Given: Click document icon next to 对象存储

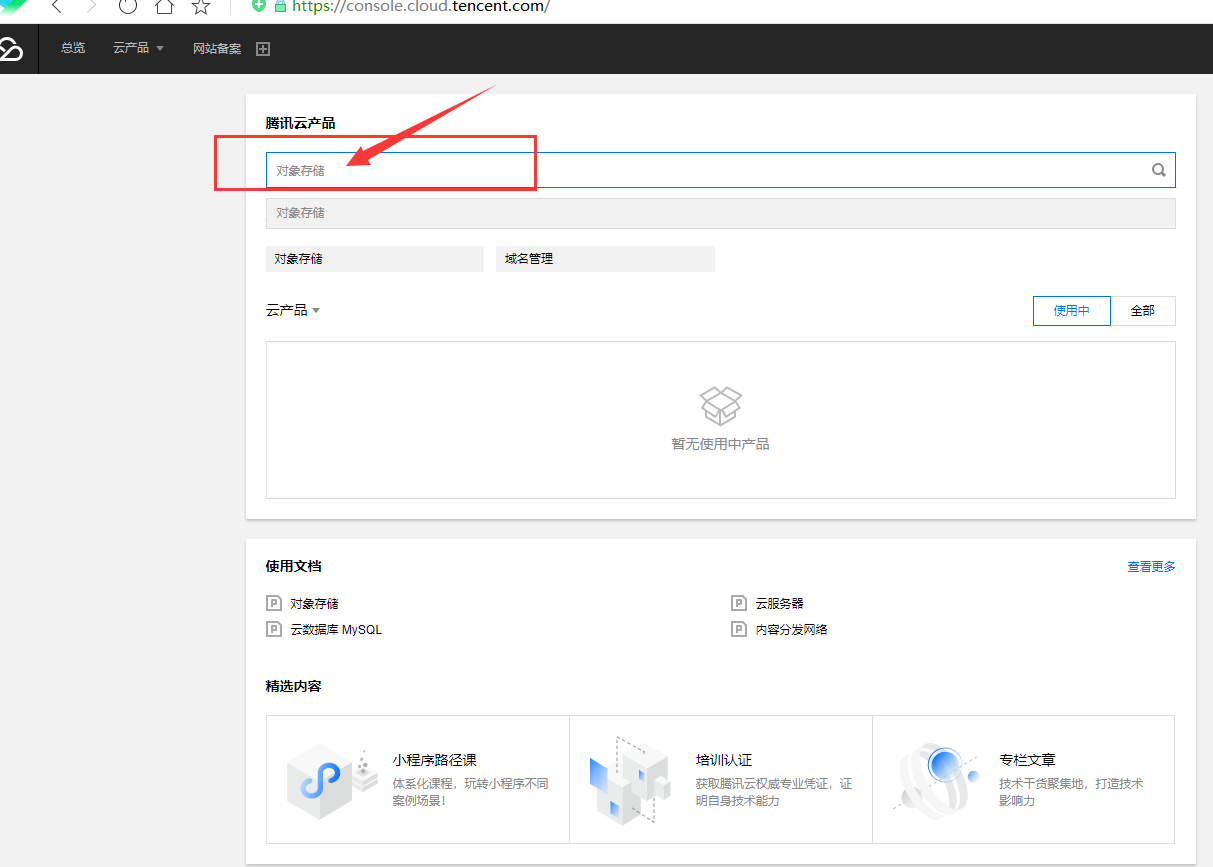Looking at the screenshot, I should tap(273, 603).
